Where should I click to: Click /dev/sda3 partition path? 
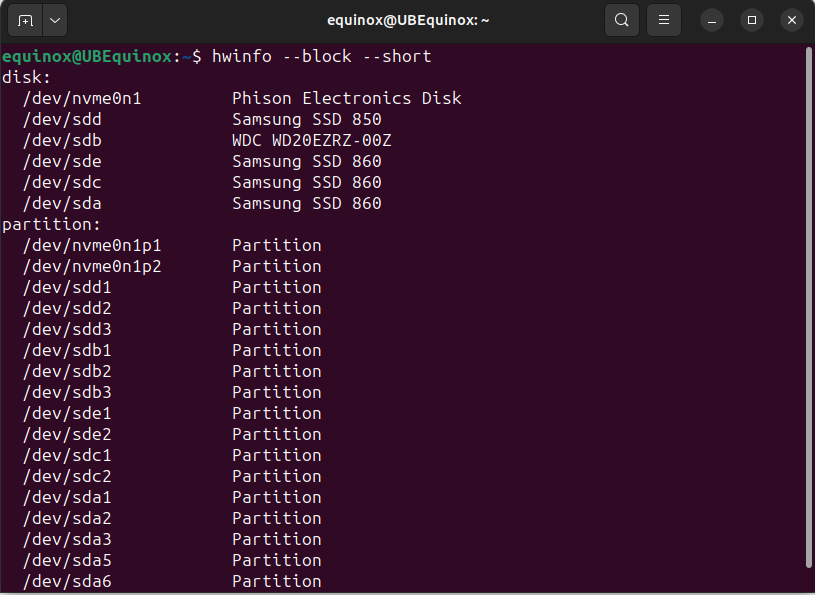pyautogui.click(x=67, y=539)
